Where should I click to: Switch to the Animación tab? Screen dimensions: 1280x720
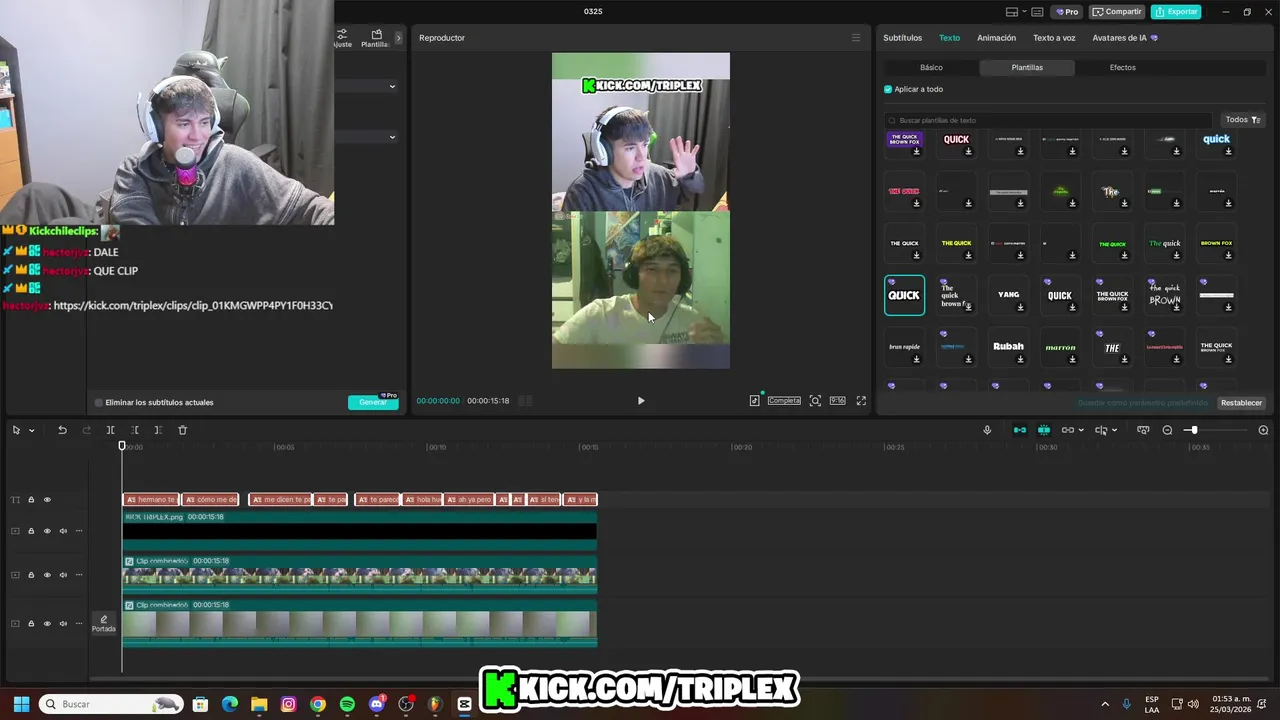(x=996, y=38)
